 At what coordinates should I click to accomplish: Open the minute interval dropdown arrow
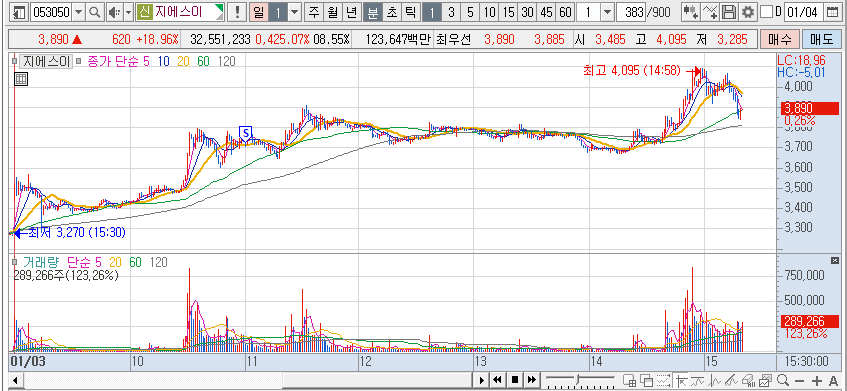608,12
